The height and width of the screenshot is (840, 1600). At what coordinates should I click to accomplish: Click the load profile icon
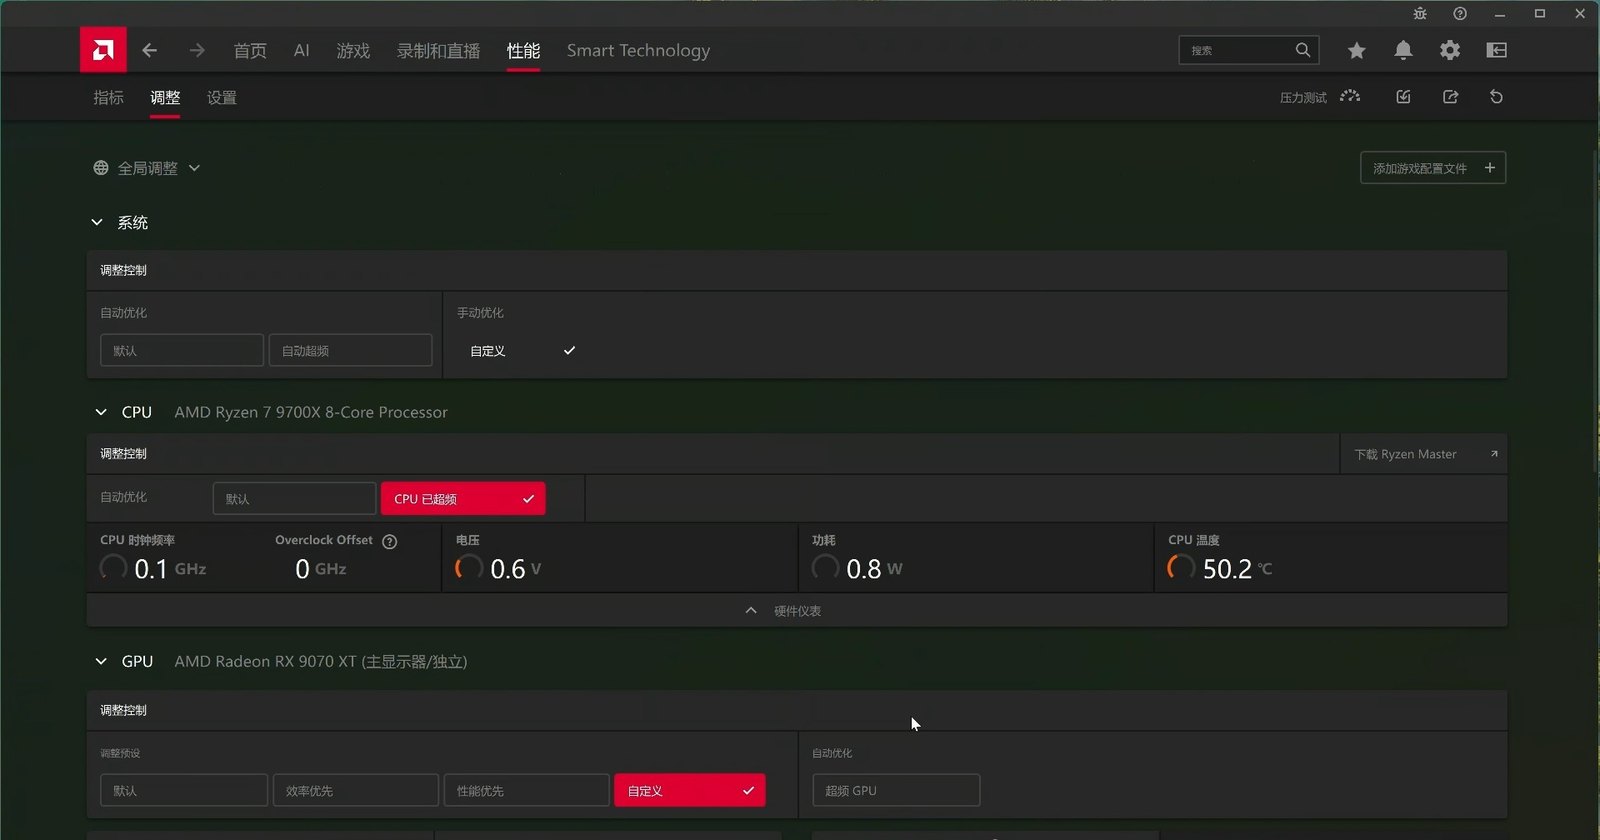pyautogui.click(x=1403, y=97)
